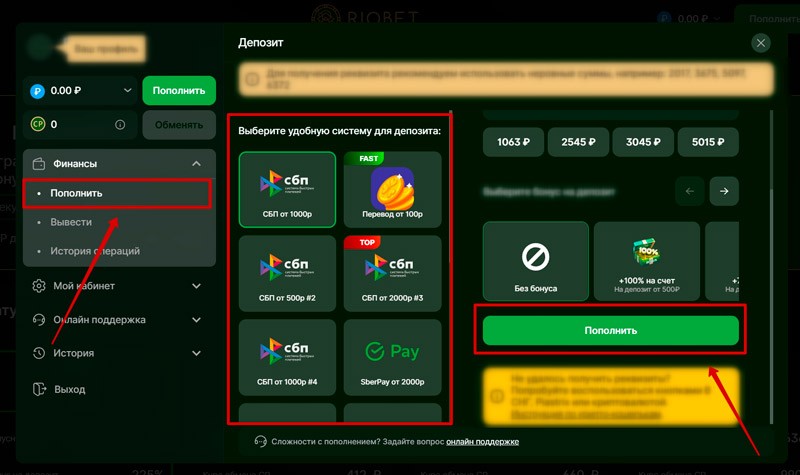Open the ruble balance dropdown

(127, 91)
